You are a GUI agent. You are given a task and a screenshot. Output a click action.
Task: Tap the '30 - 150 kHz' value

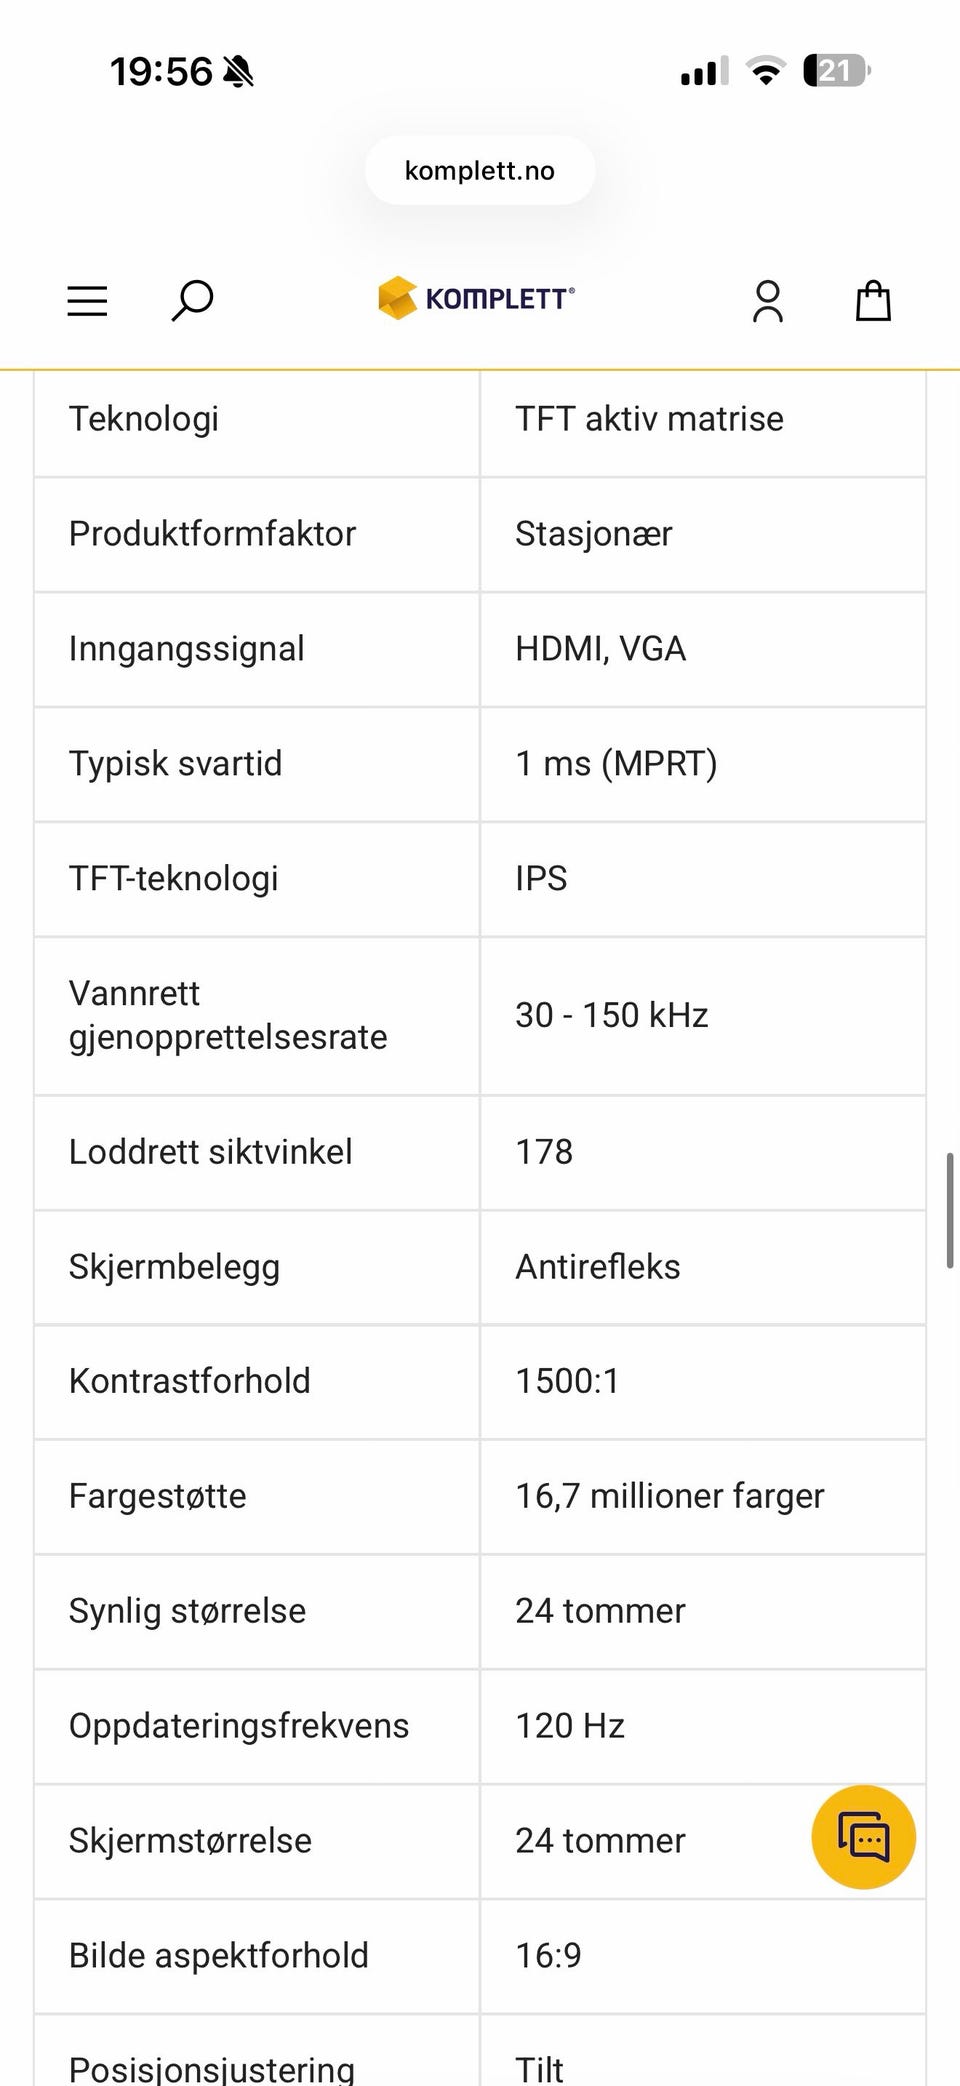coord(612,1015)
